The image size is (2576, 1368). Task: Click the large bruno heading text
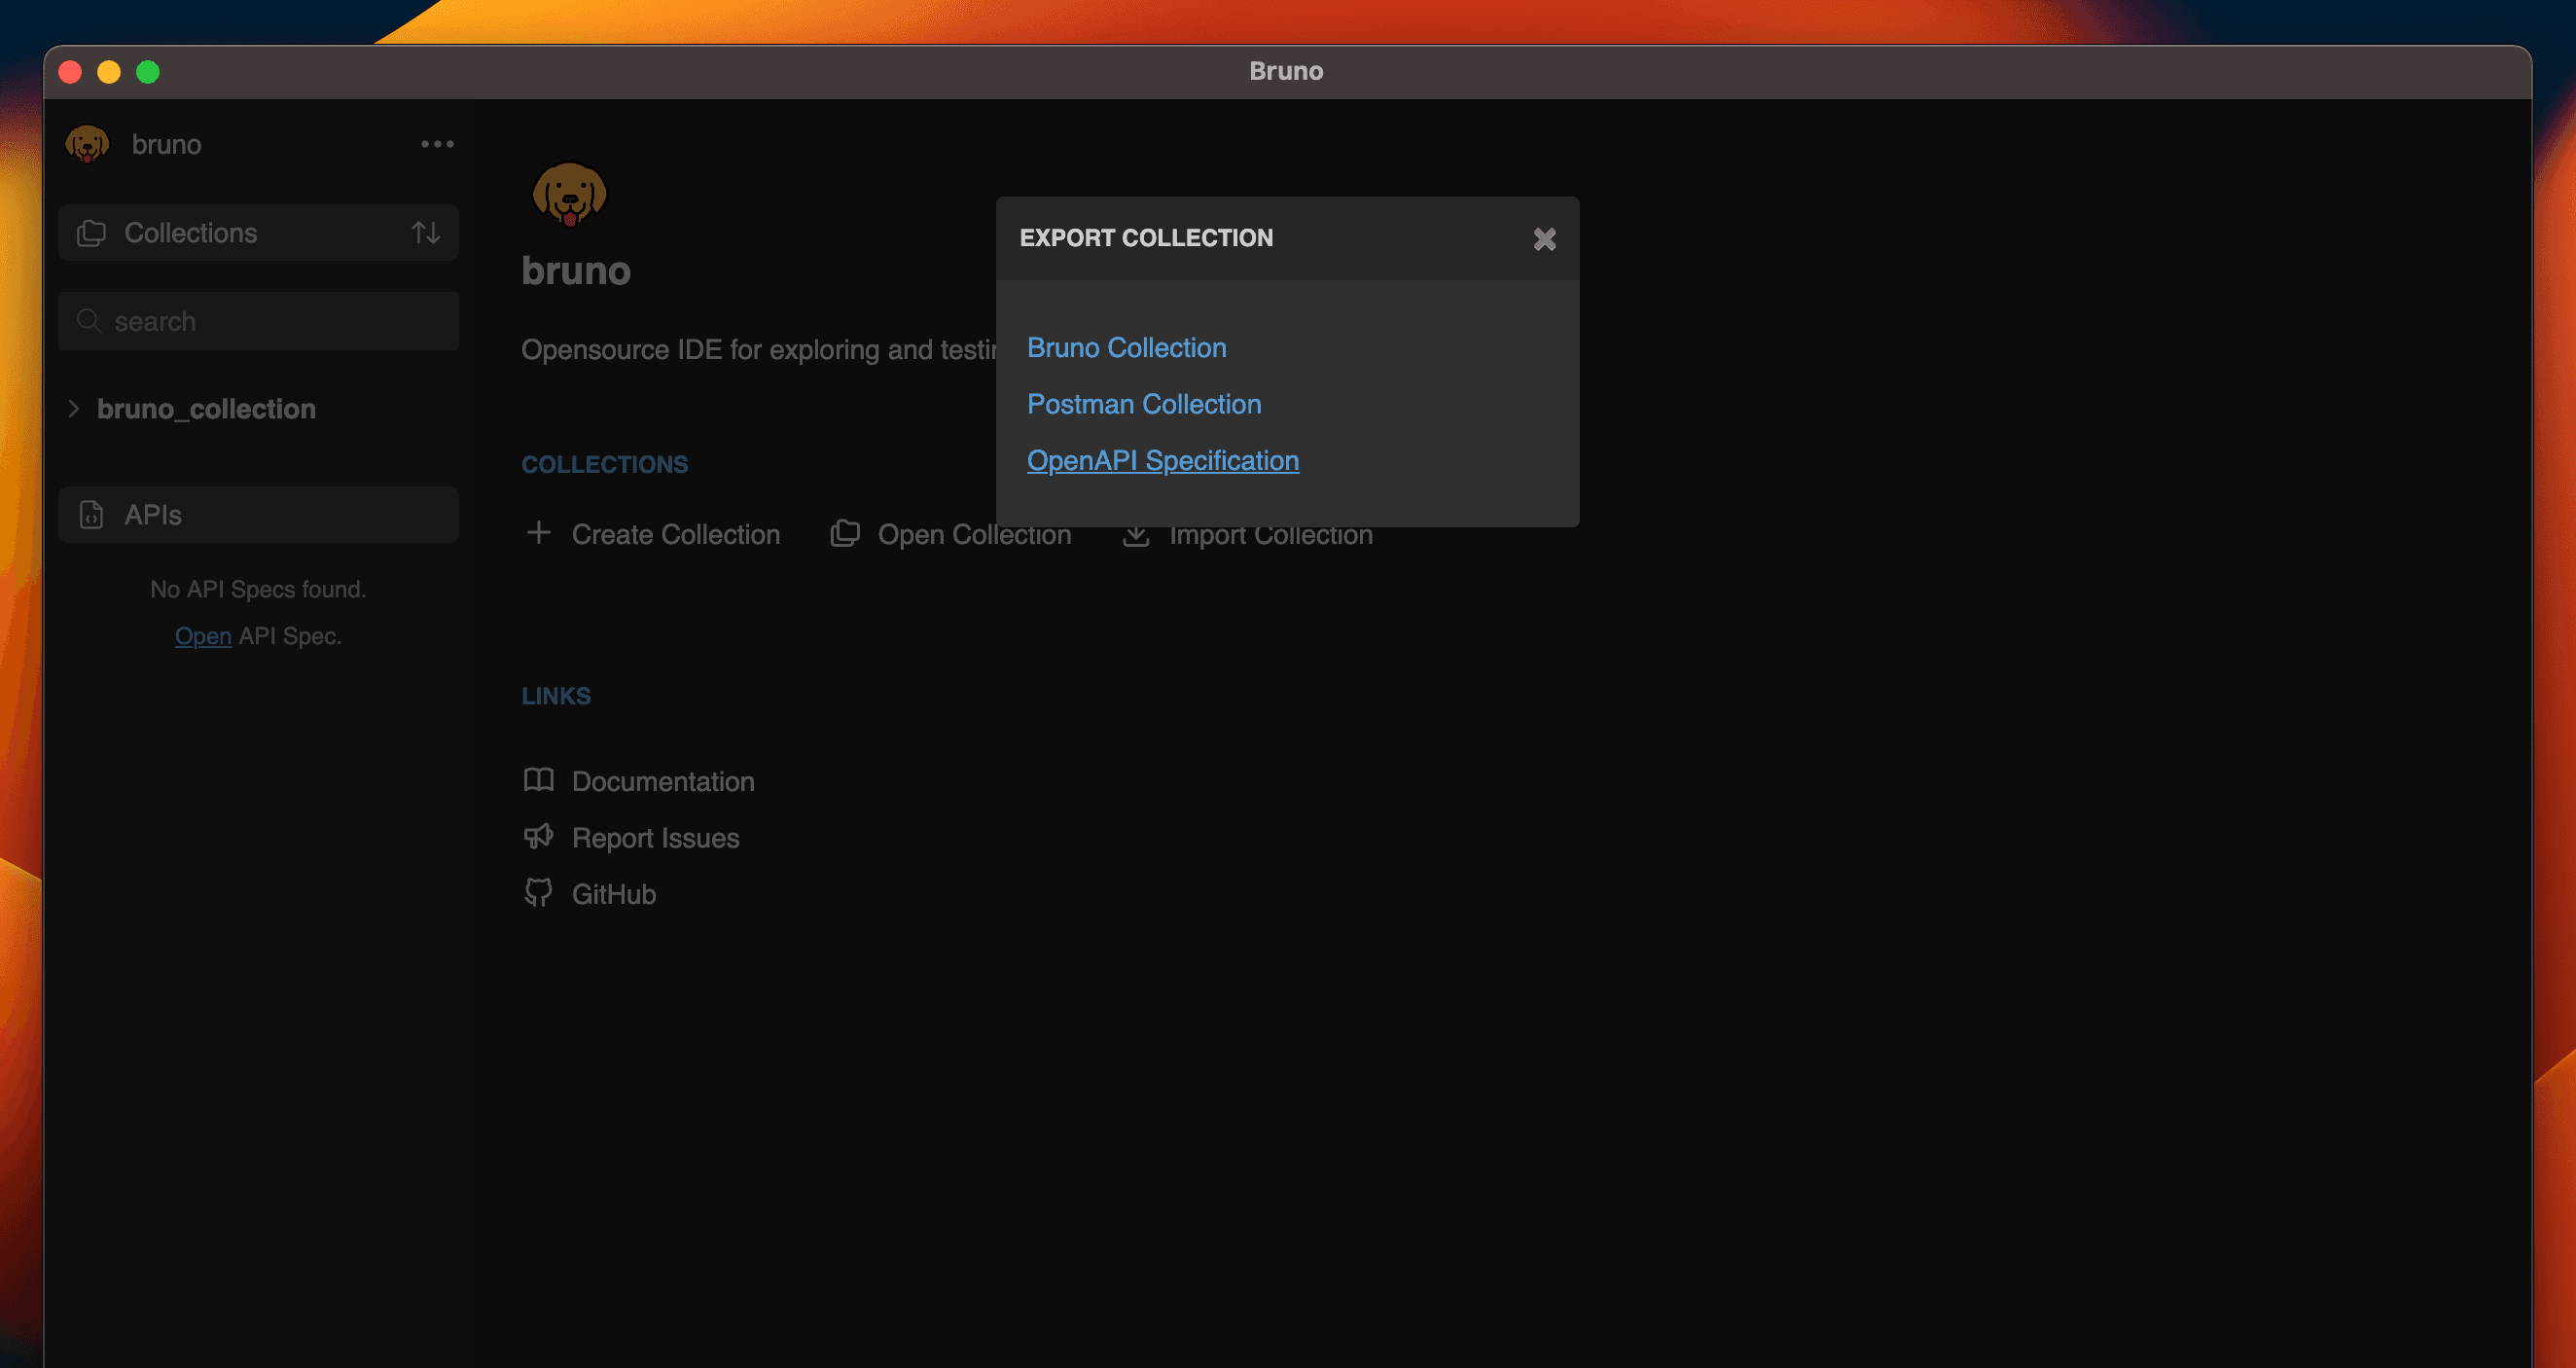[576, 271]
